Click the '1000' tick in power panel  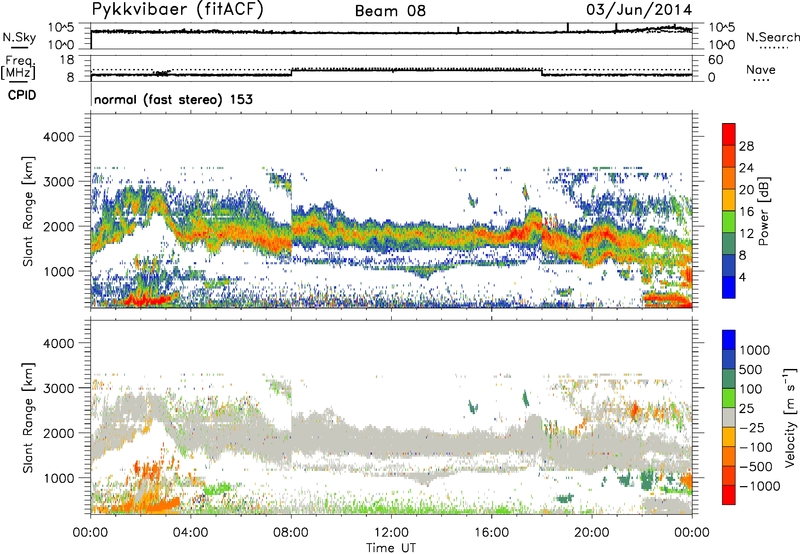[x=58, y=271]
